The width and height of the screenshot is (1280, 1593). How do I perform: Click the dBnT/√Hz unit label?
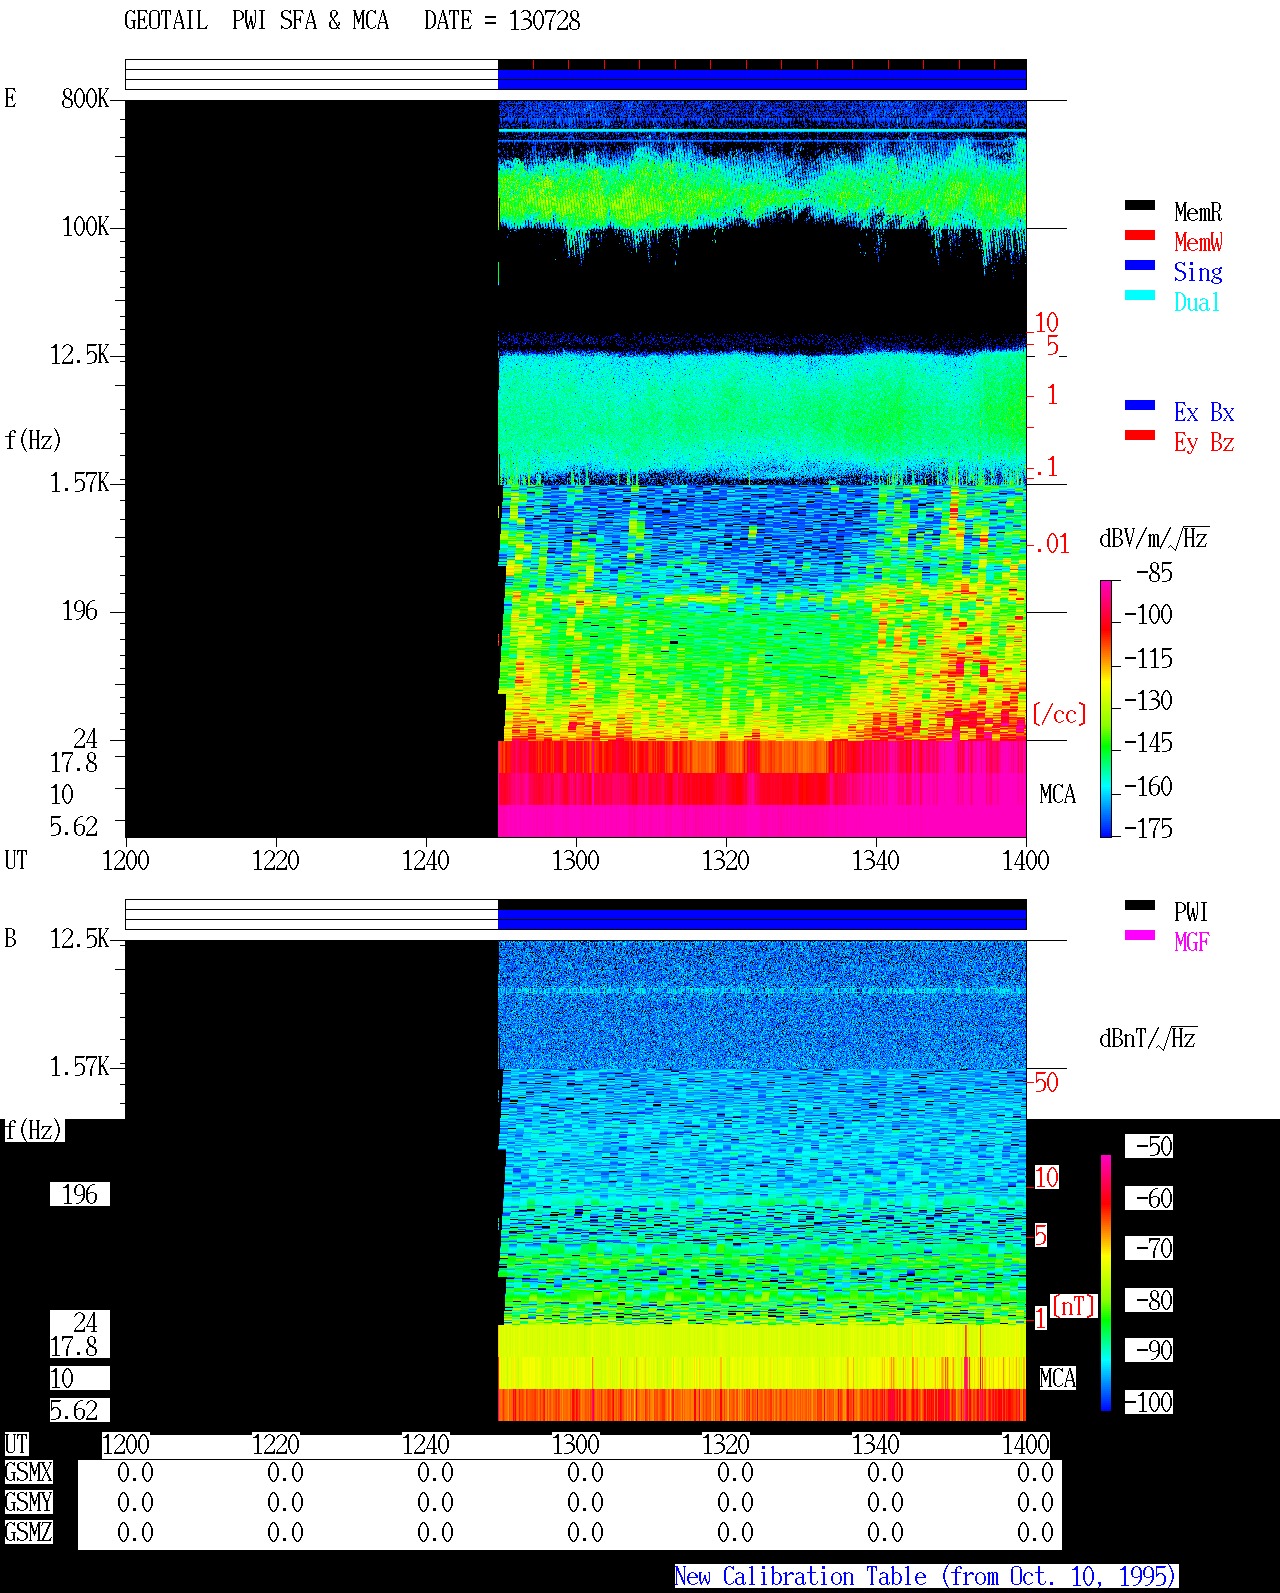pyautogui.click(x=1148, y=1038)
